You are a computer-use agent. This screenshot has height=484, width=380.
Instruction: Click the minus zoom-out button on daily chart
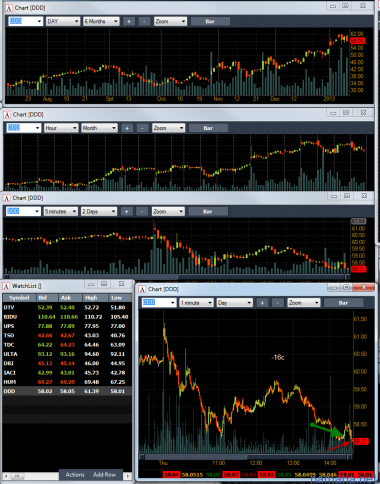[144, 21]
